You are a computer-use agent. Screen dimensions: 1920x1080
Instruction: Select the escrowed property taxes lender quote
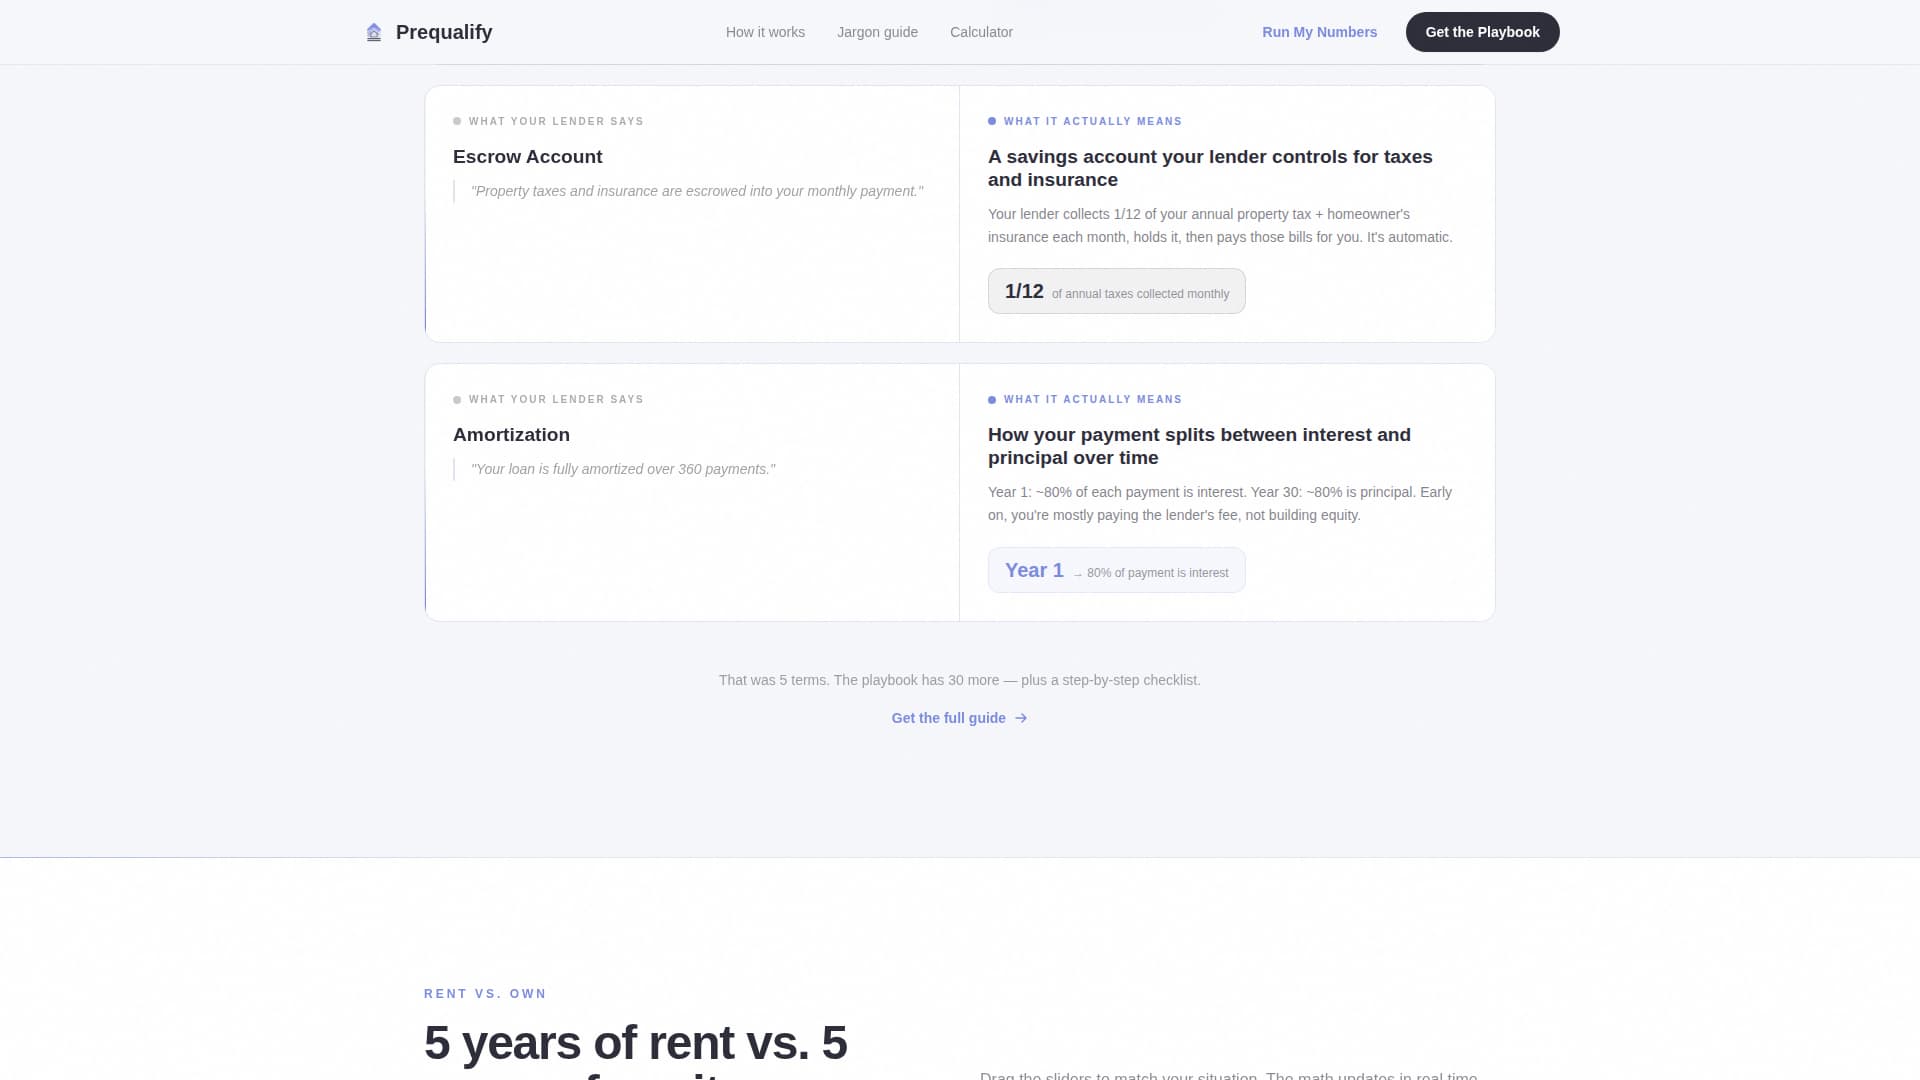[x=697, y=191]
